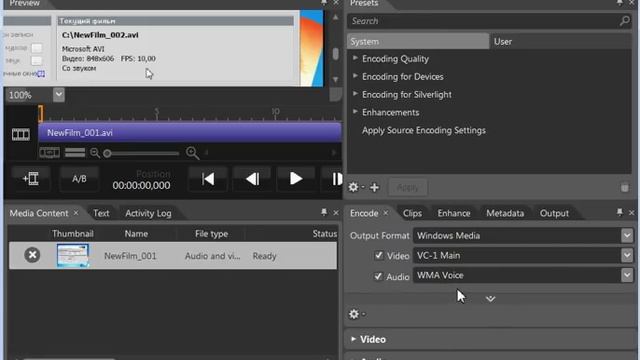Open the Enhance tab
This screenshot has width=640, height=360.
coord(454,213)
